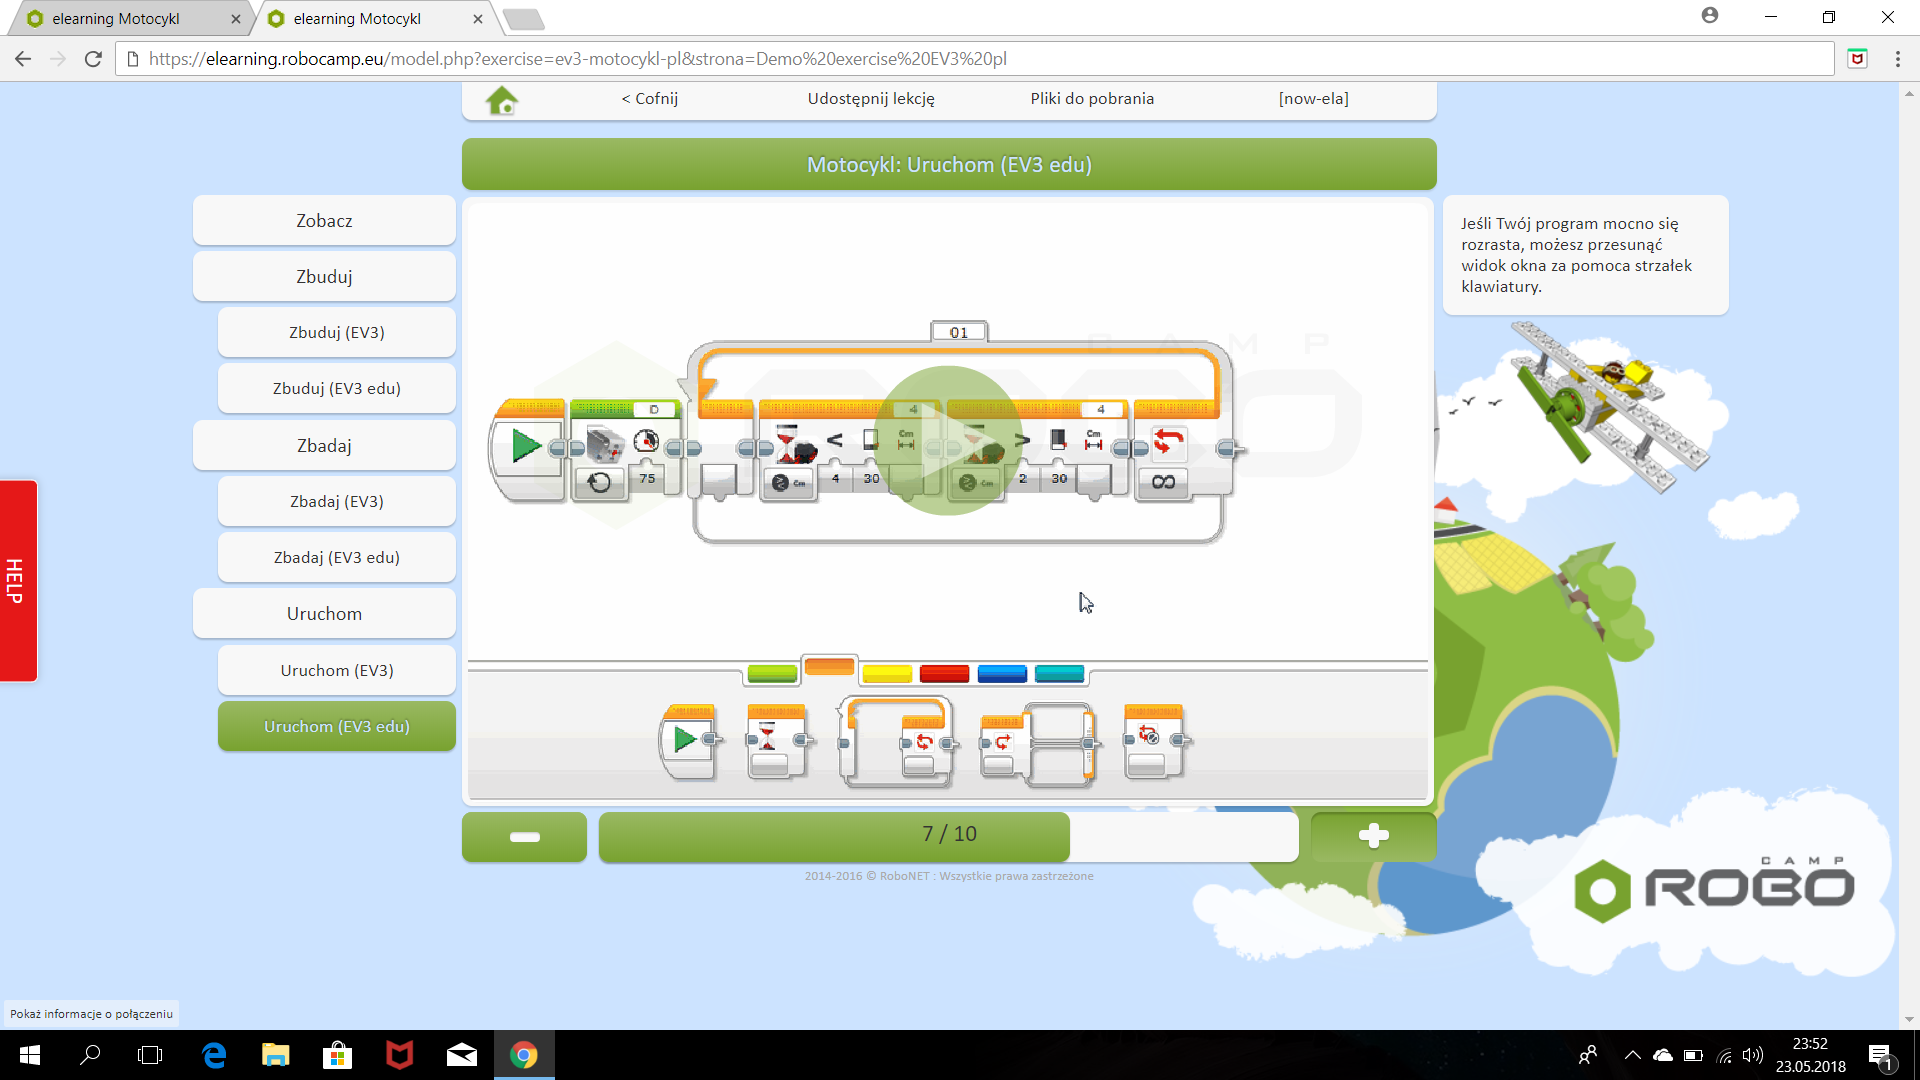Select the active Uruchom (EV3 edu) item

[337, 727]
